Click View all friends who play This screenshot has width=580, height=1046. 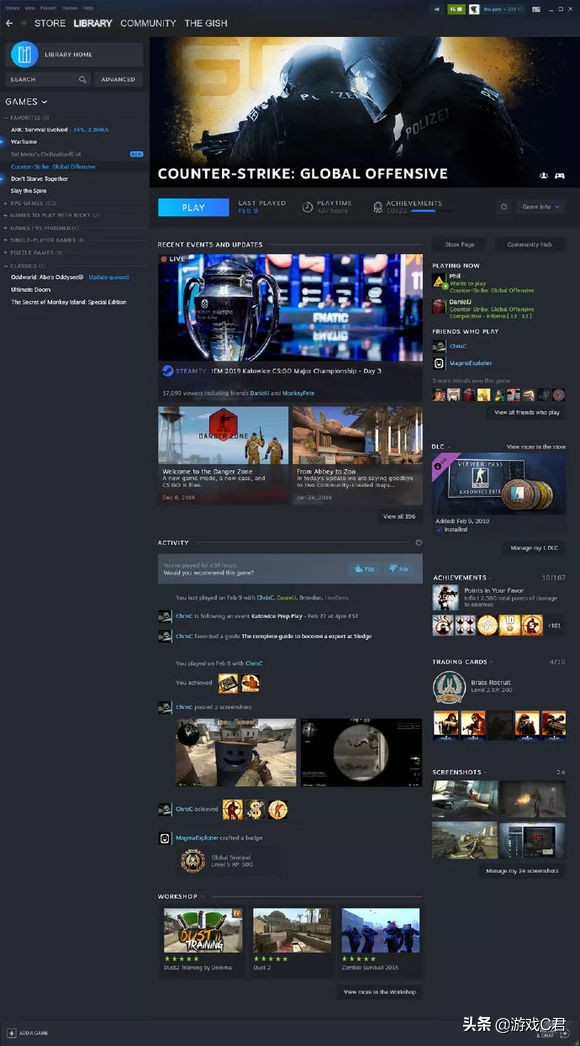[x=527, y=412]
